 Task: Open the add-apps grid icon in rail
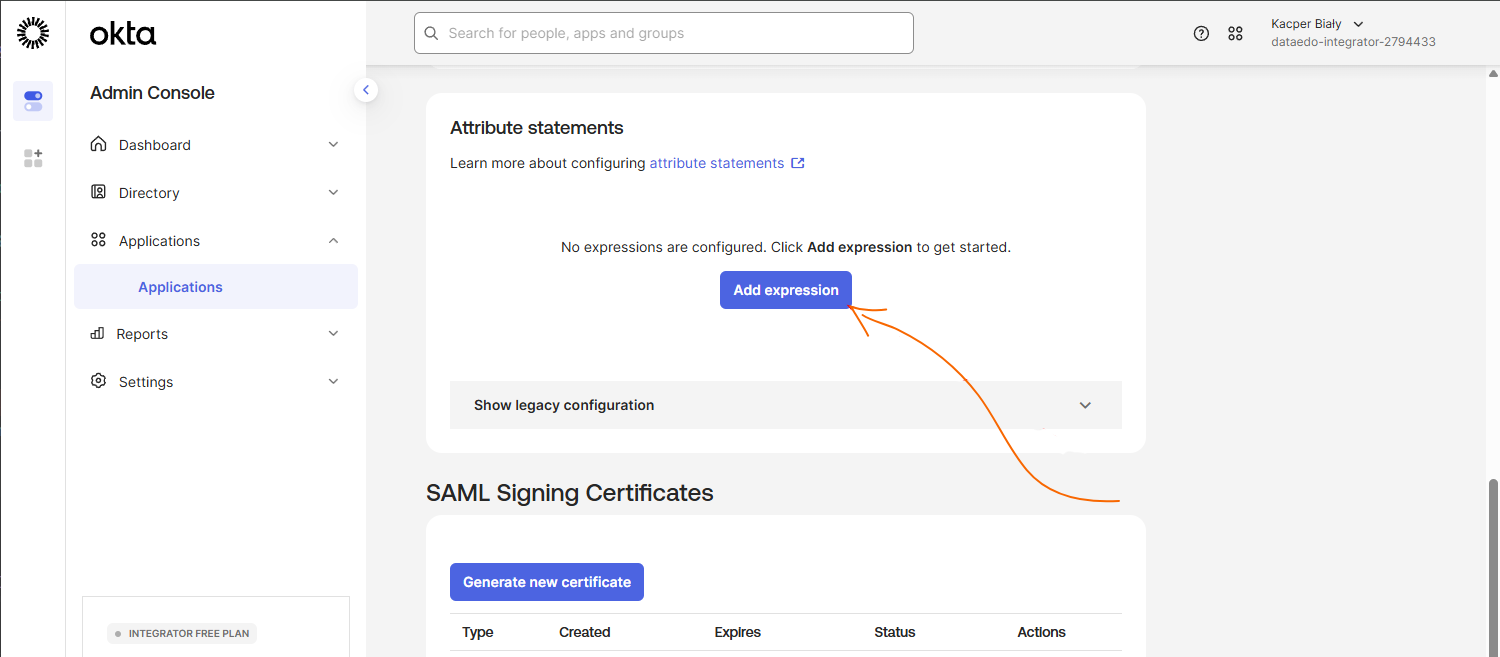[33, 158]
